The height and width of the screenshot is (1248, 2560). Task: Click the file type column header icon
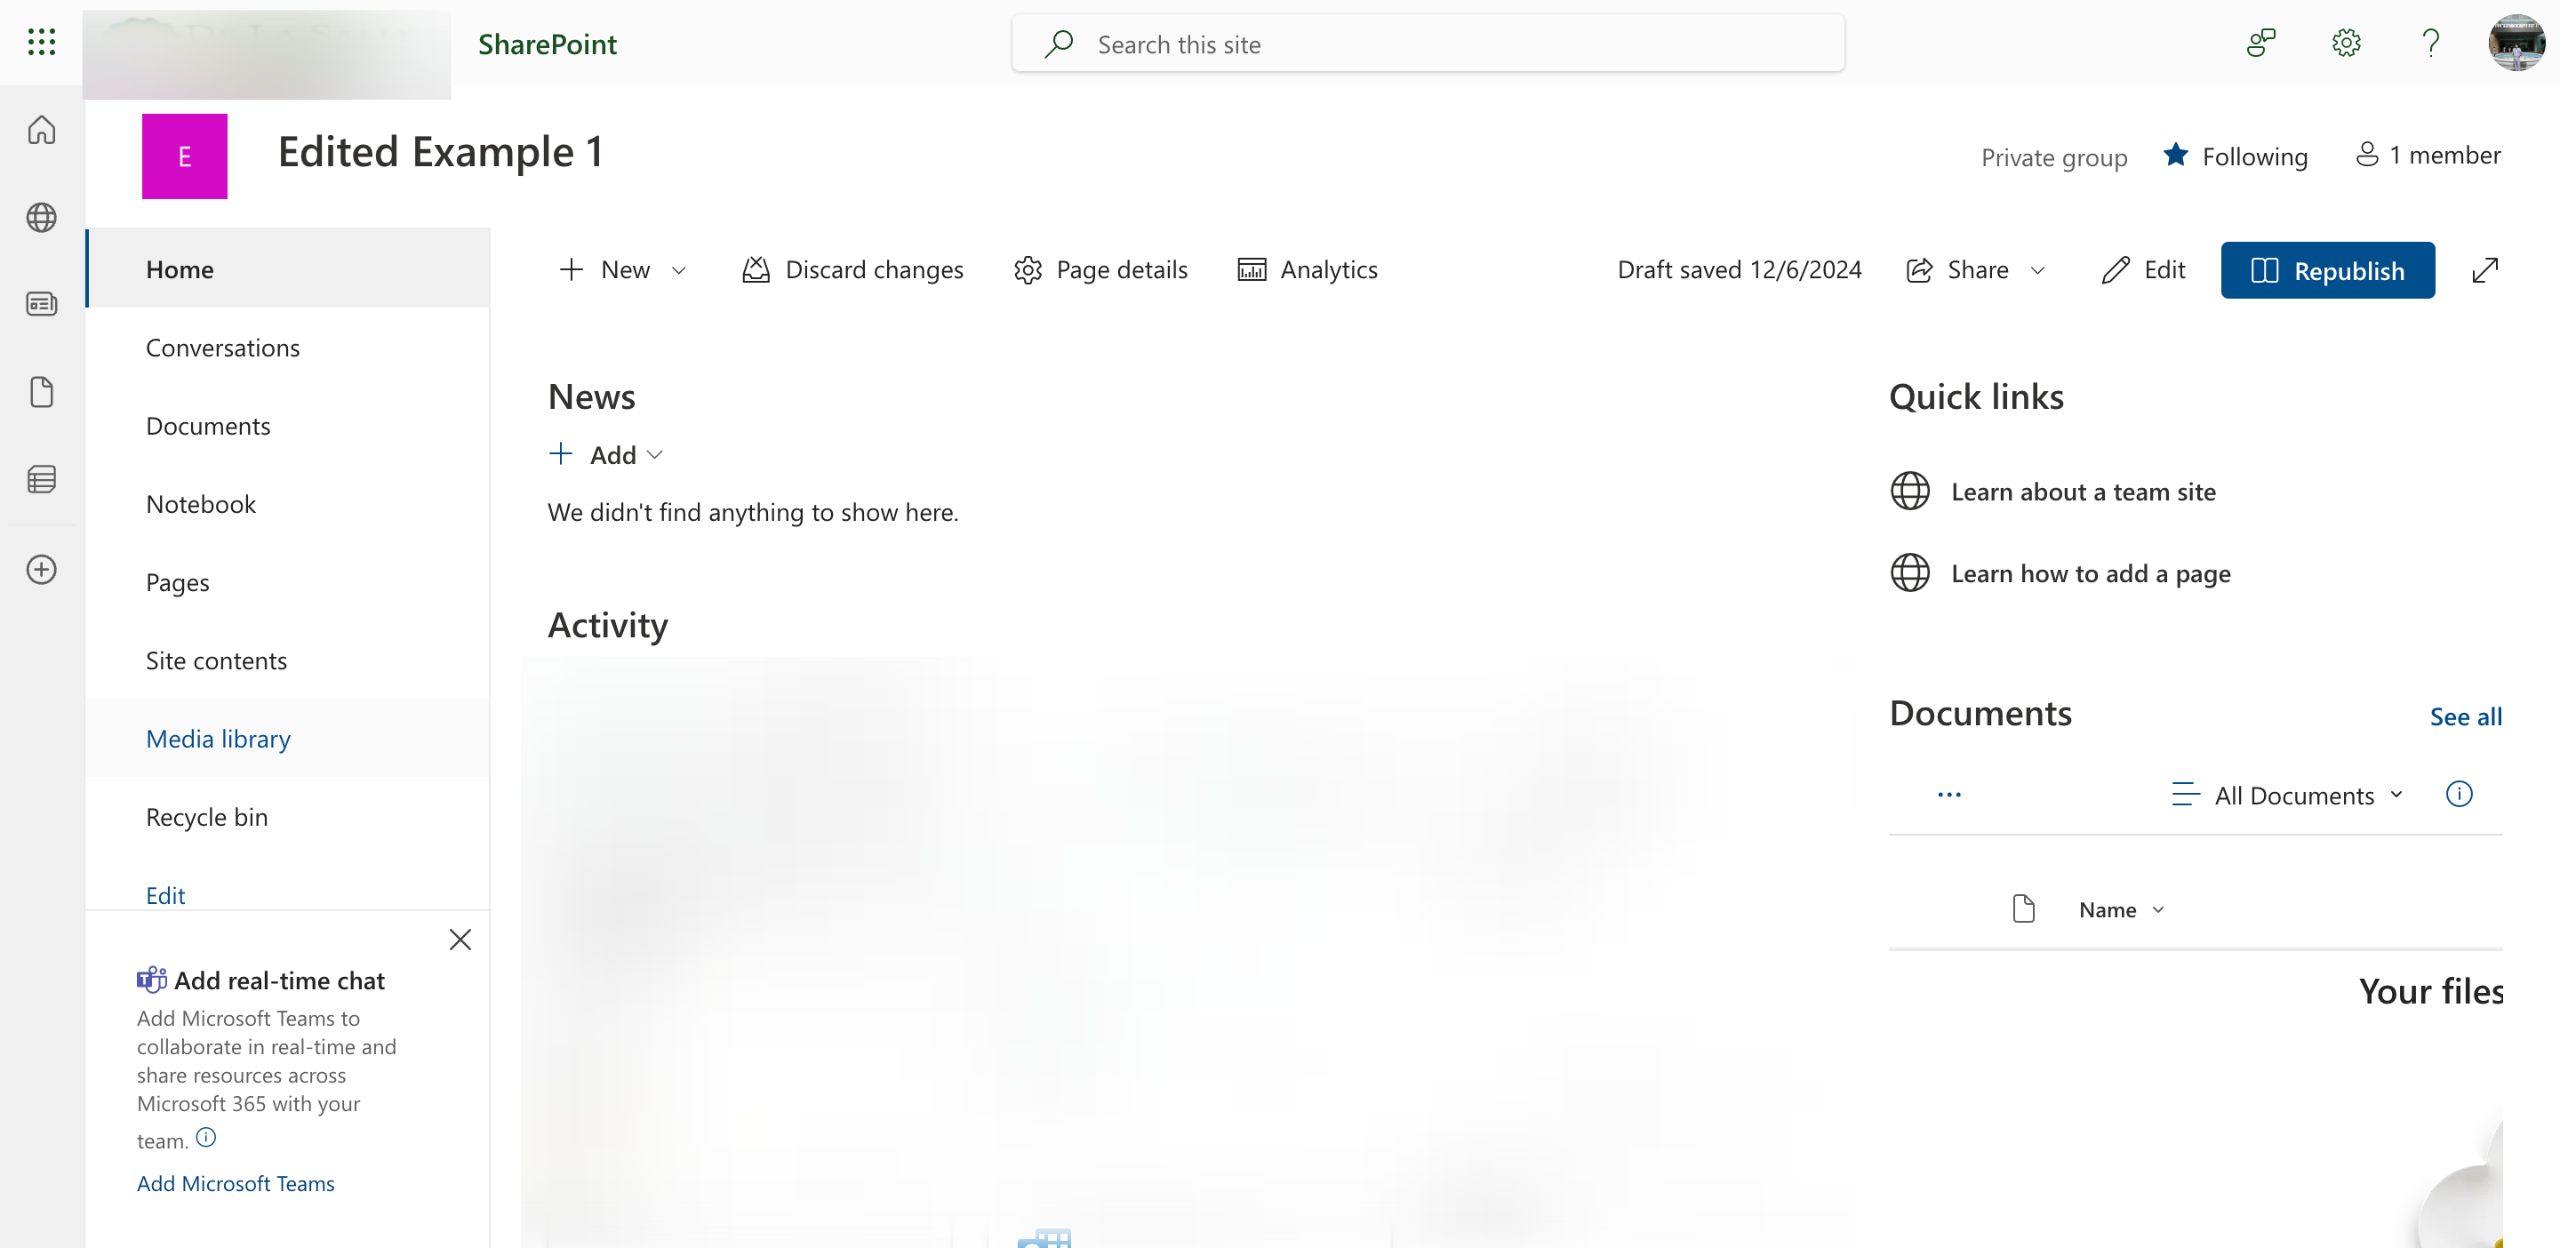[2023, 909]
